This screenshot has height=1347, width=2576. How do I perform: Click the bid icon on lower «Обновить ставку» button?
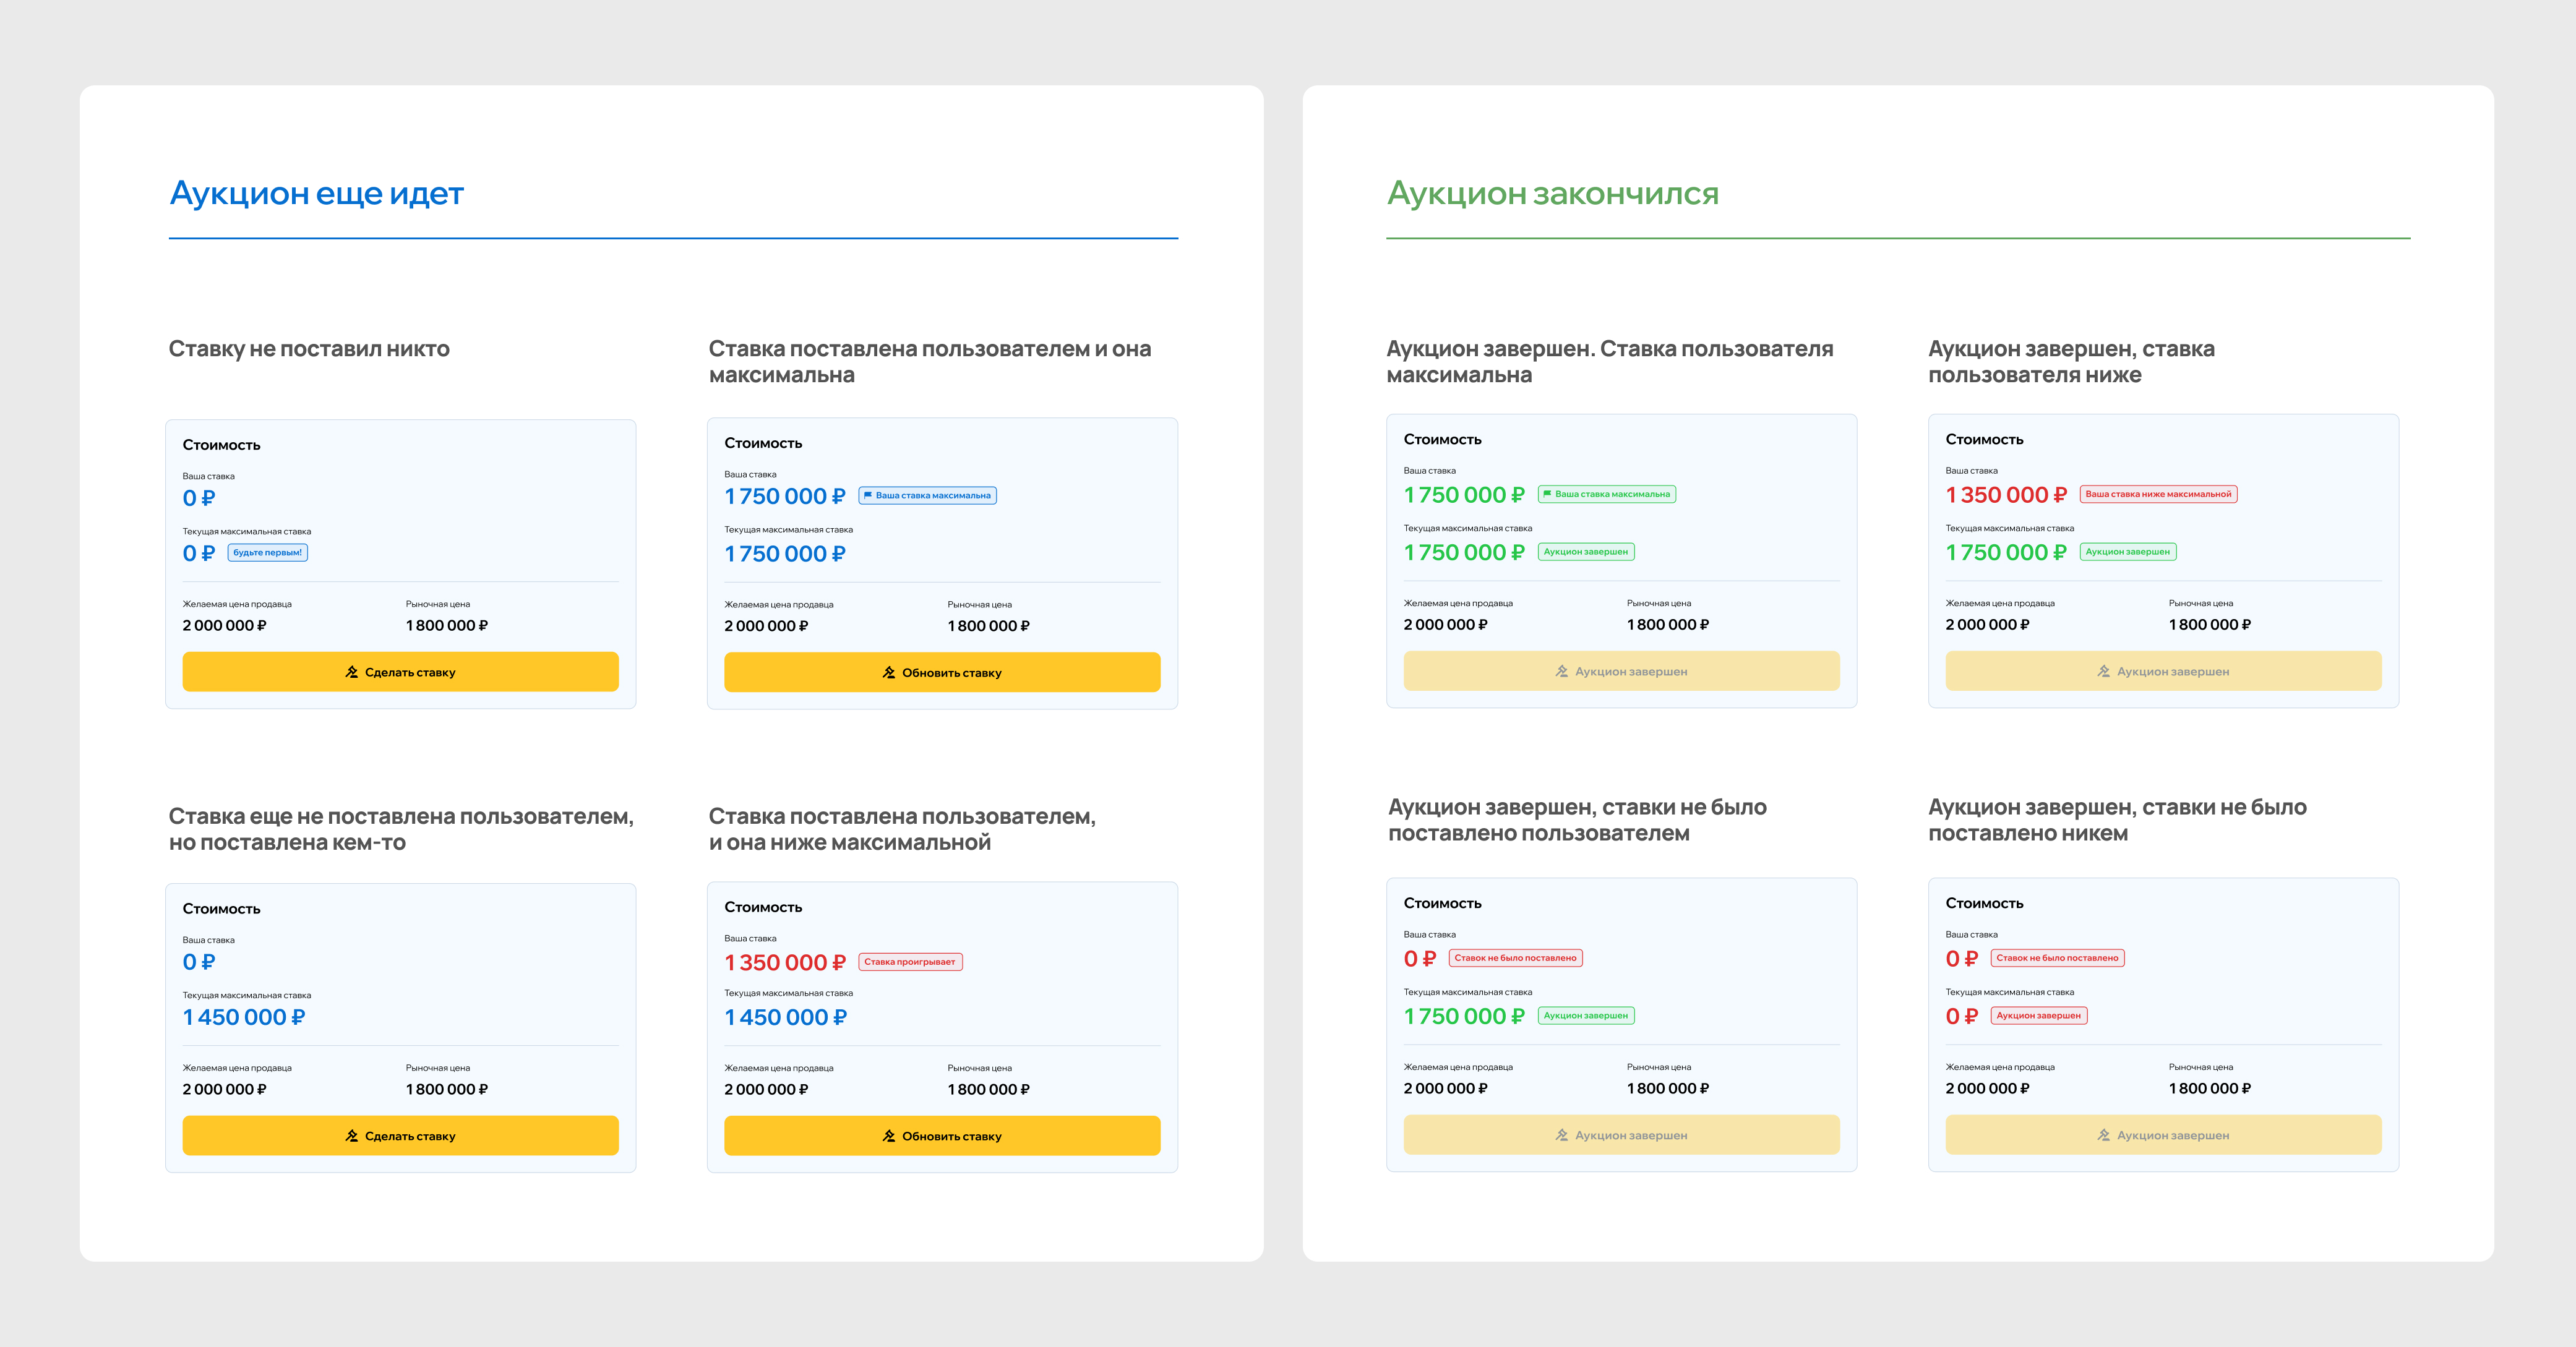click(x=888, y=1135)
